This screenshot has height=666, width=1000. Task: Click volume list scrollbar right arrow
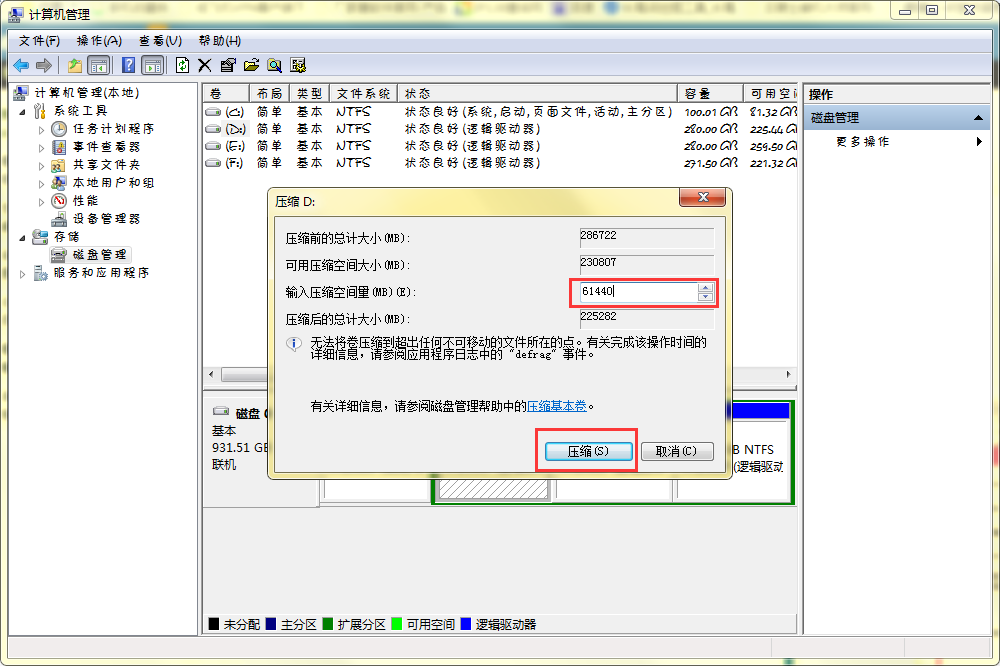coord(788,374)
